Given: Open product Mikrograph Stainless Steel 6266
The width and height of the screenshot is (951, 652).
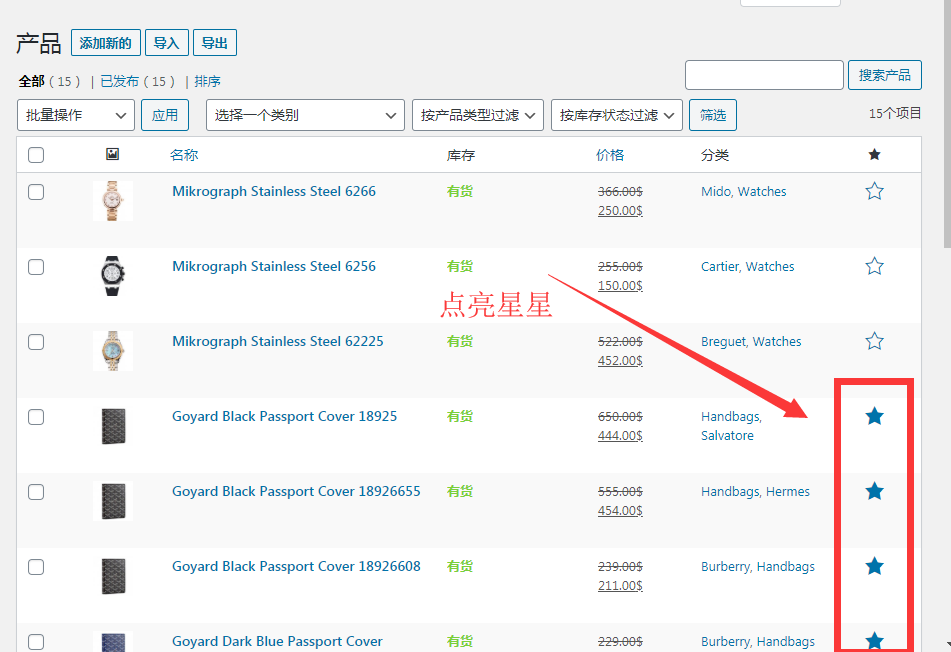Looking at the screenshot, I should [274, 192].
